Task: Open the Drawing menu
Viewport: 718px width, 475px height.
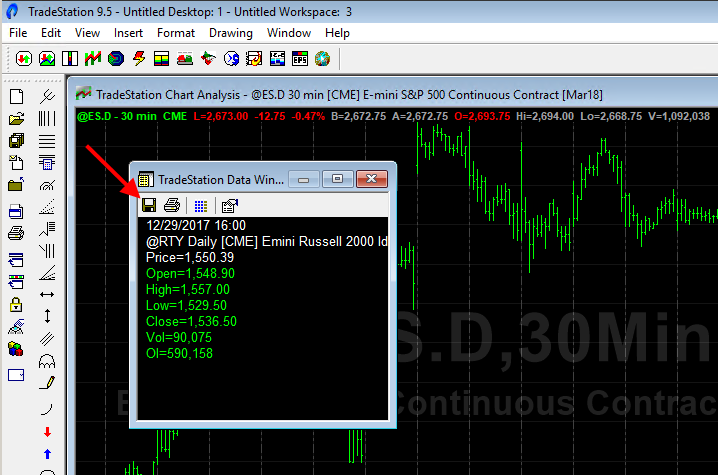Action: click(231, 33)
